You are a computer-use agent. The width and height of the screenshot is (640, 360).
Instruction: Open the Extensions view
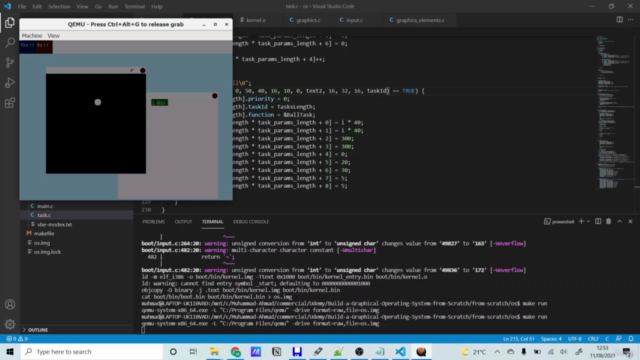point(10,102)
